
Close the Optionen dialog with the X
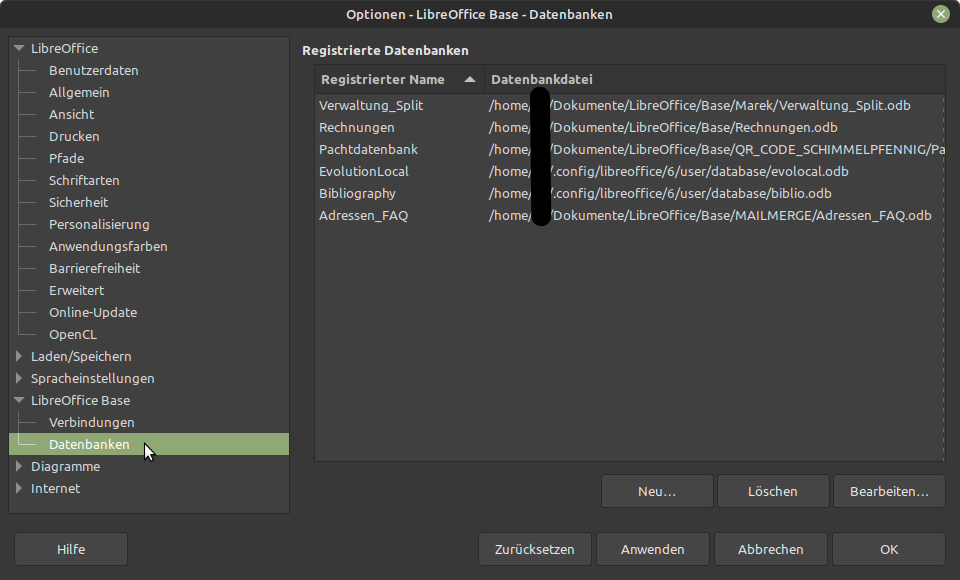[x=940, y=14]
